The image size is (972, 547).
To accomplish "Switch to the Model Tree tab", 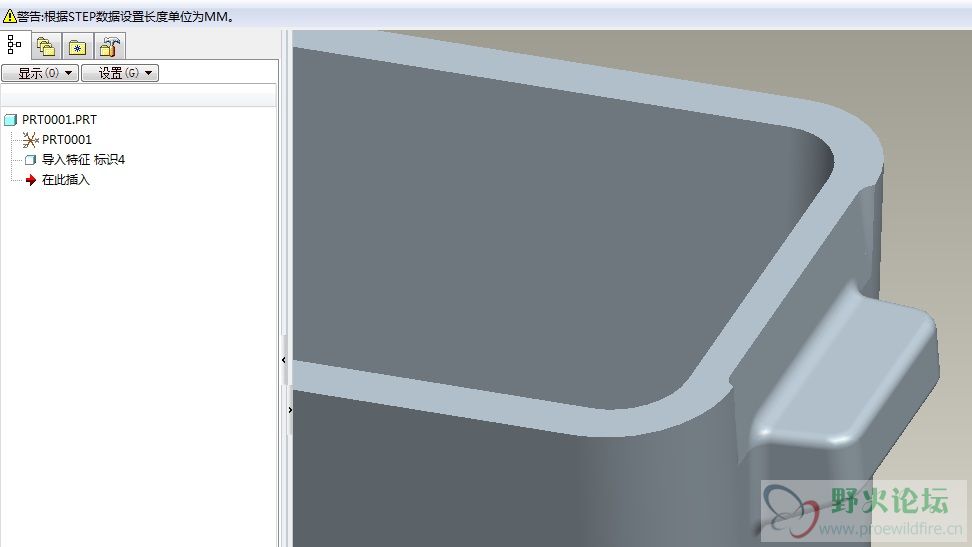I will click(15, 45).
